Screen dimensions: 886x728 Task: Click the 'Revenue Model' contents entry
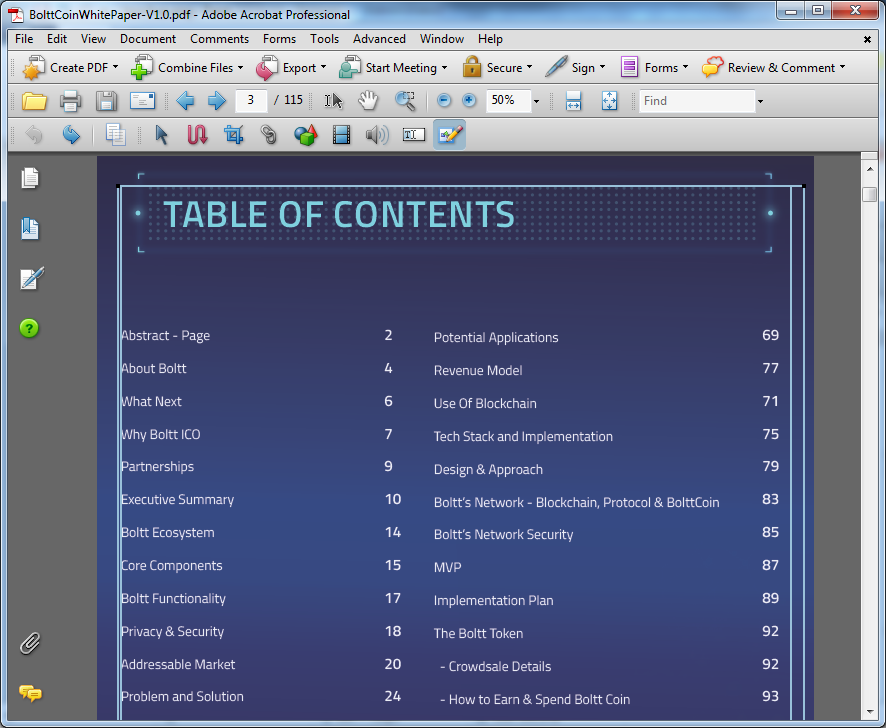pos(478,371)
